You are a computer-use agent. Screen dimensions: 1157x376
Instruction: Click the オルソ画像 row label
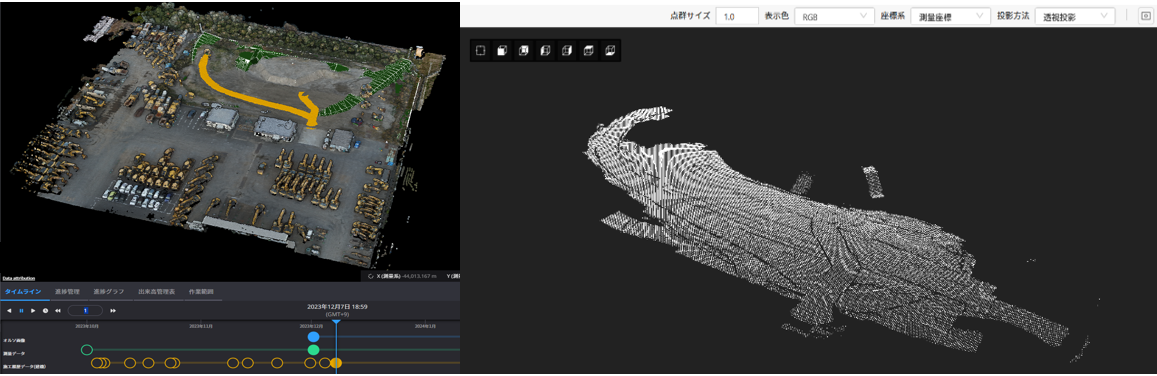coord(13,340)
